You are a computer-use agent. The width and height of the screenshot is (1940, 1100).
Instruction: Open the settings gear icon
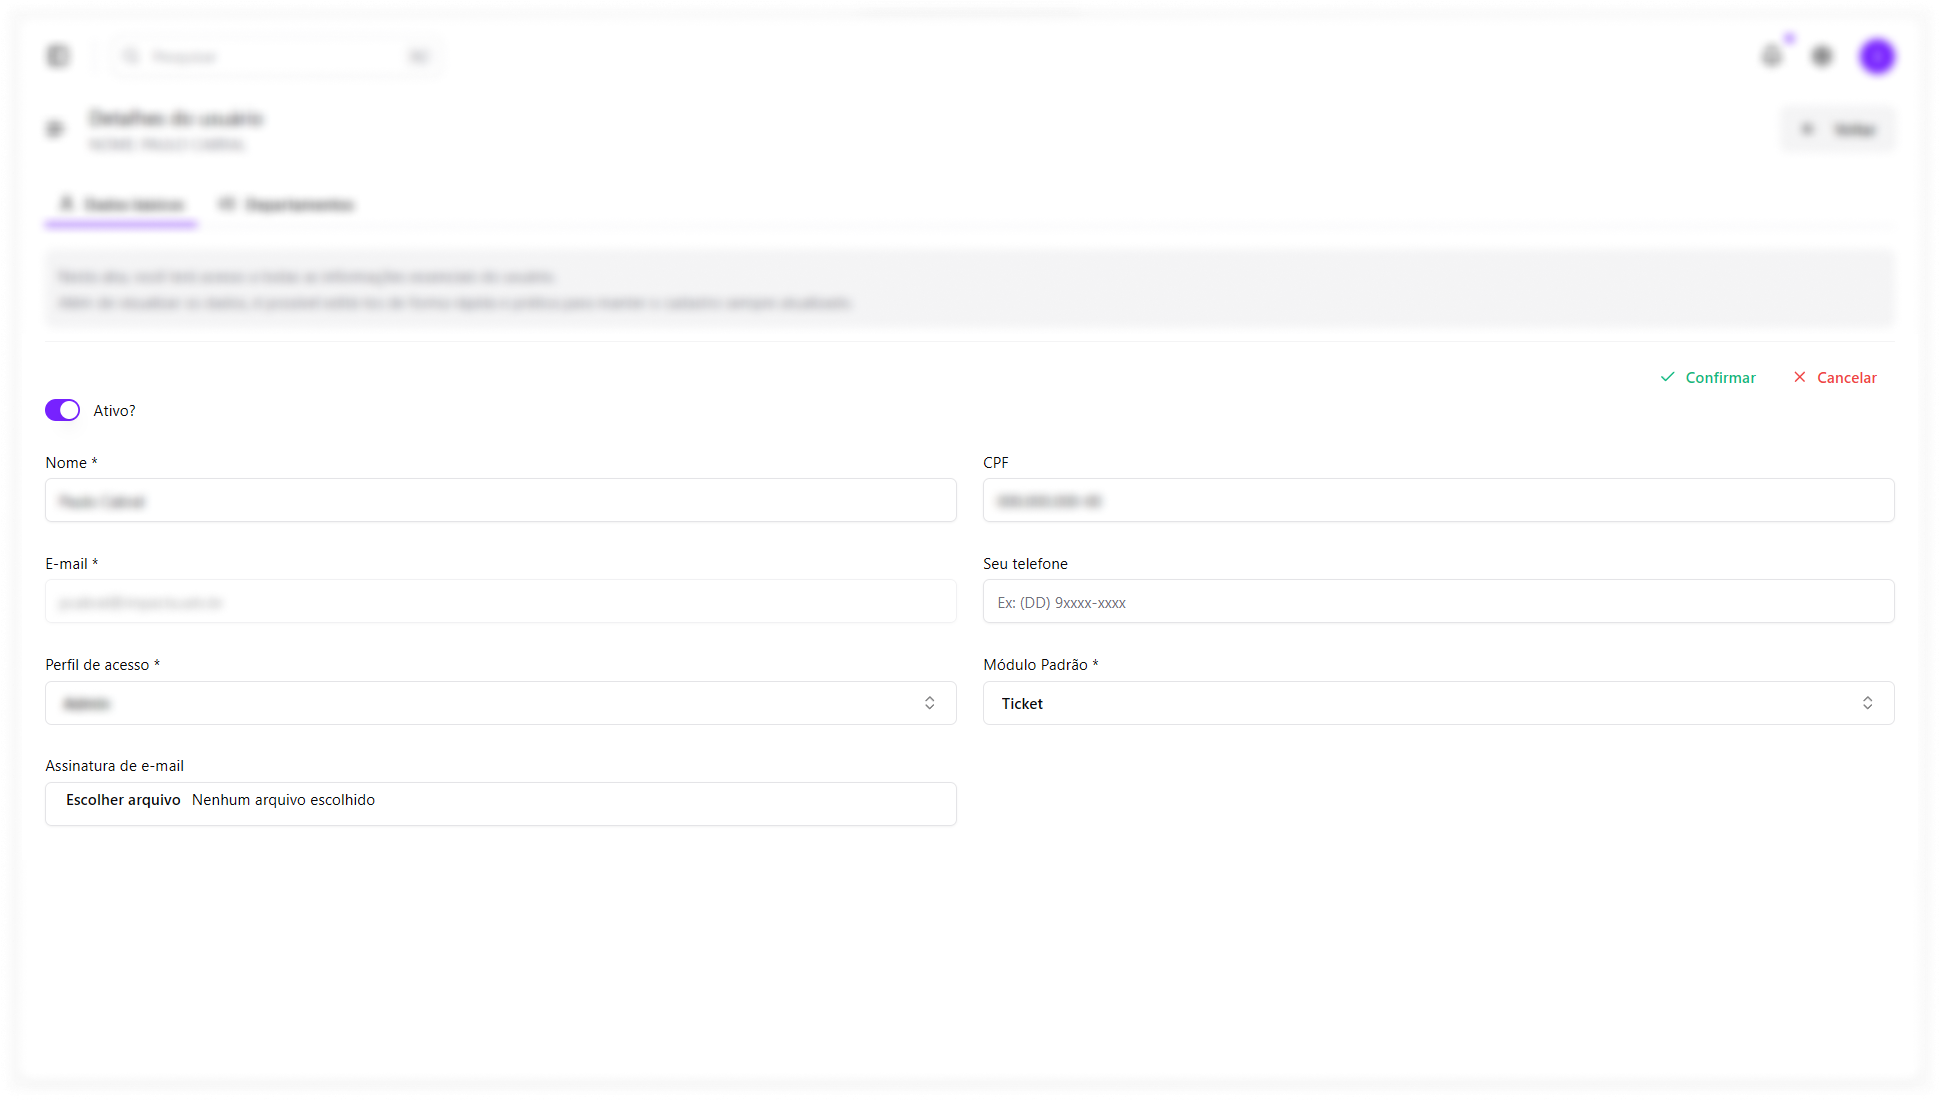[x=1822, y=56]
